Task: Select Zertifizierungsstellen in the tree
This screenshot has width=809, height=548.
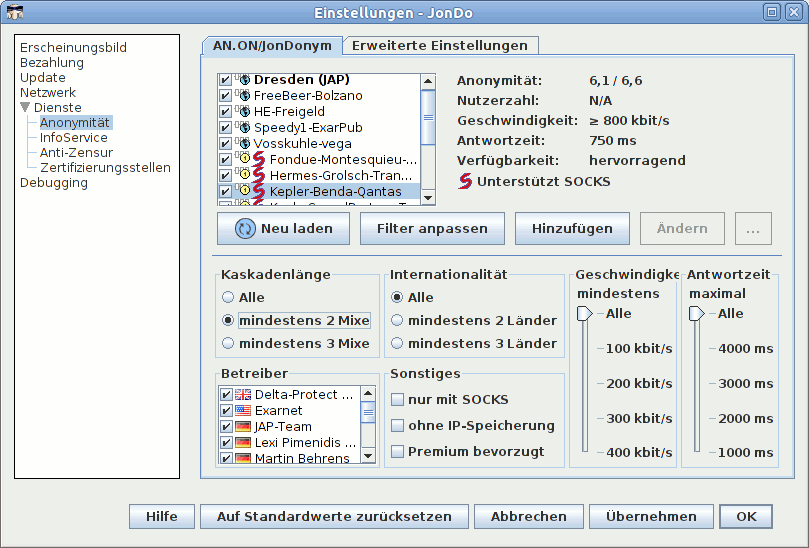Action: click(x=105, y=168)
